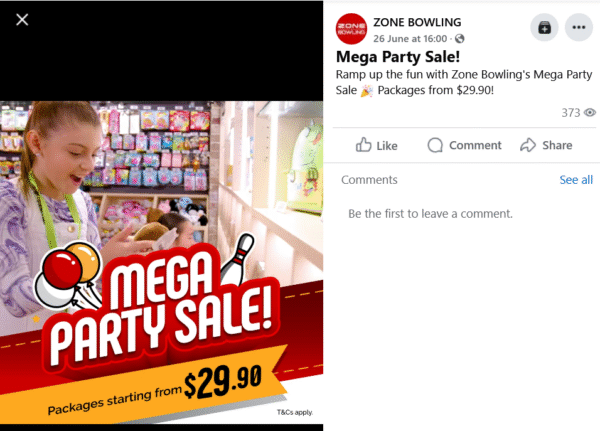Open the ZONE BOWLING page name link
Viewport: 600px width, 431px height.
417,22
